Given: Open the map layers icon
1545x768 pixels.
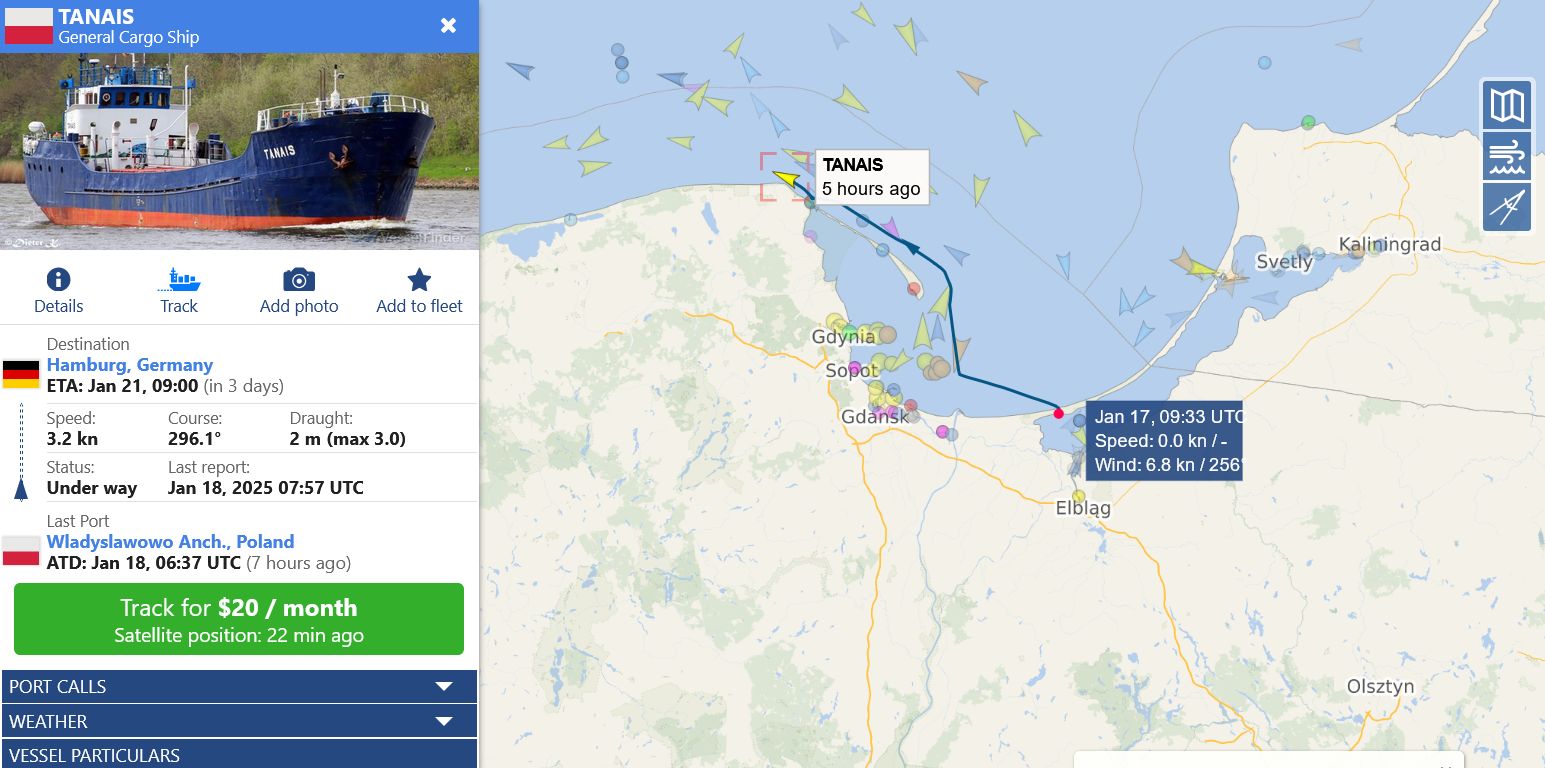Looking at the screenshot, I should [x=1507, y=105].
